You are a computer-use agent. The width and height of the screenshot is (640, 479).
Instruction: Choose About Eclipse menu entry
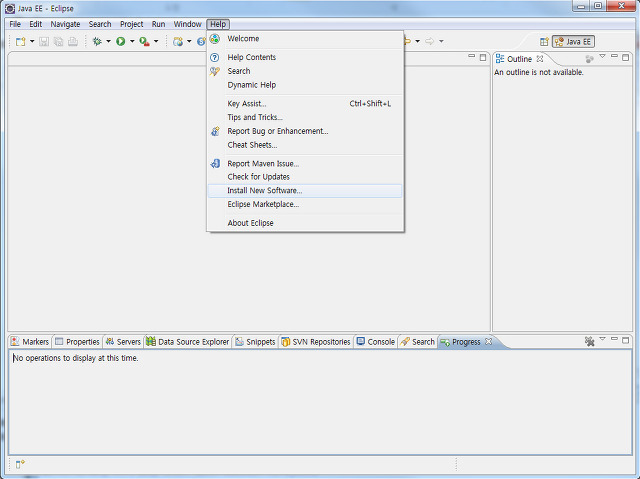(x=305, y=223)
